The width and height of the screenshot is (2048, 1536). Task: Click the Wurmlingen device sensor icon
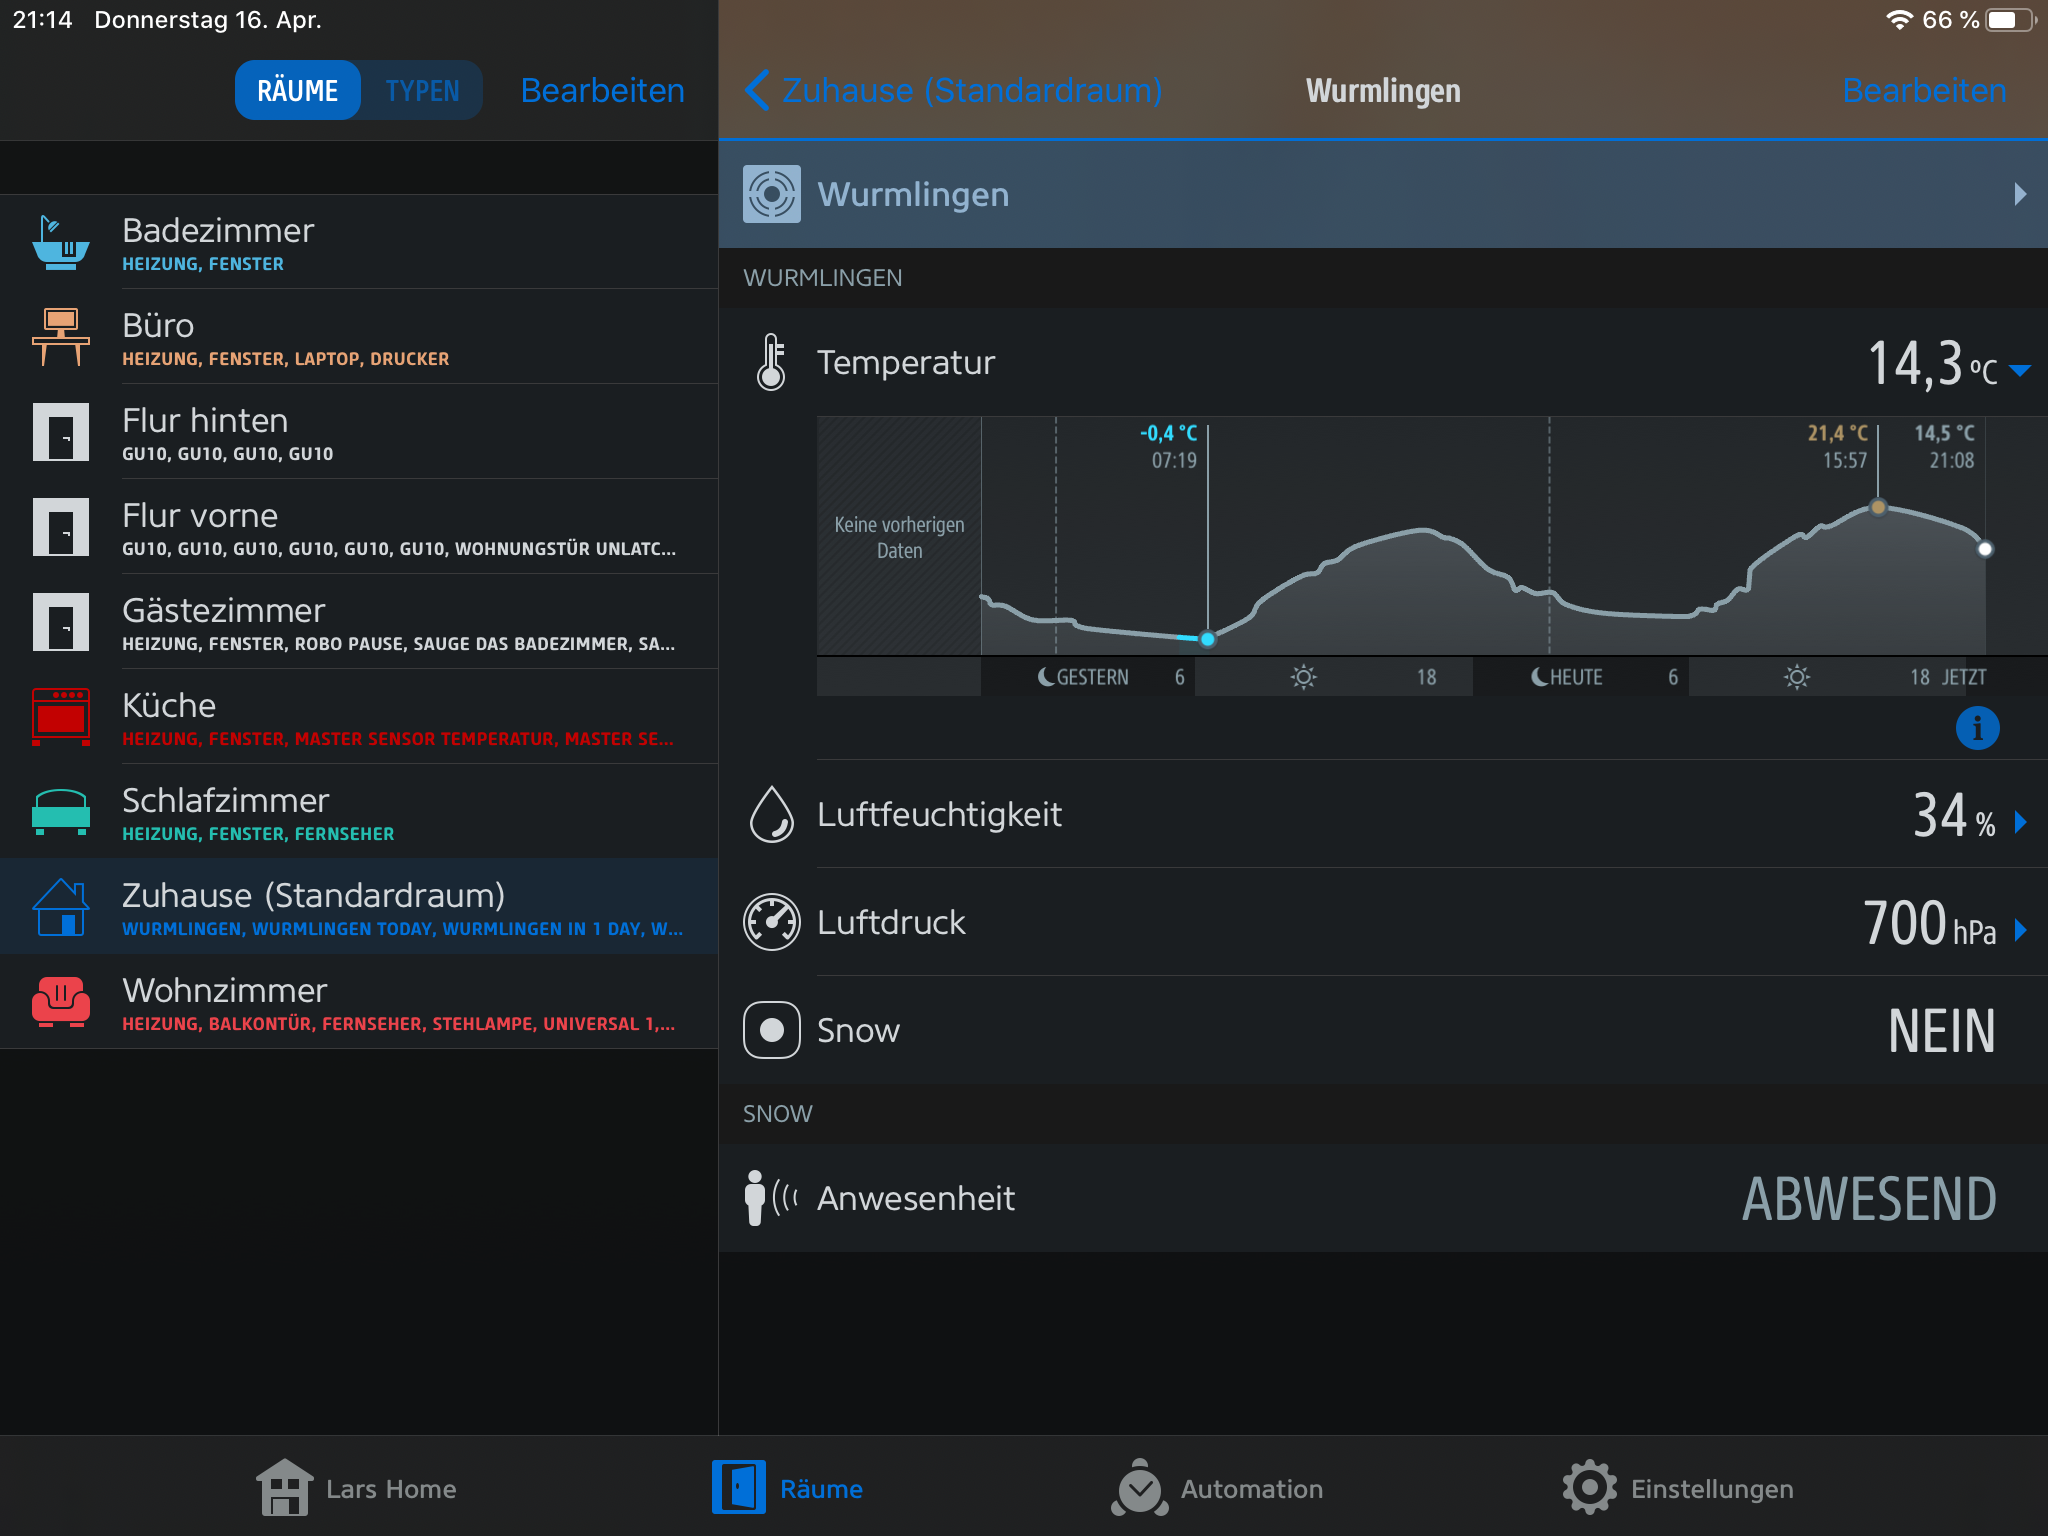(x=771, y=194)
